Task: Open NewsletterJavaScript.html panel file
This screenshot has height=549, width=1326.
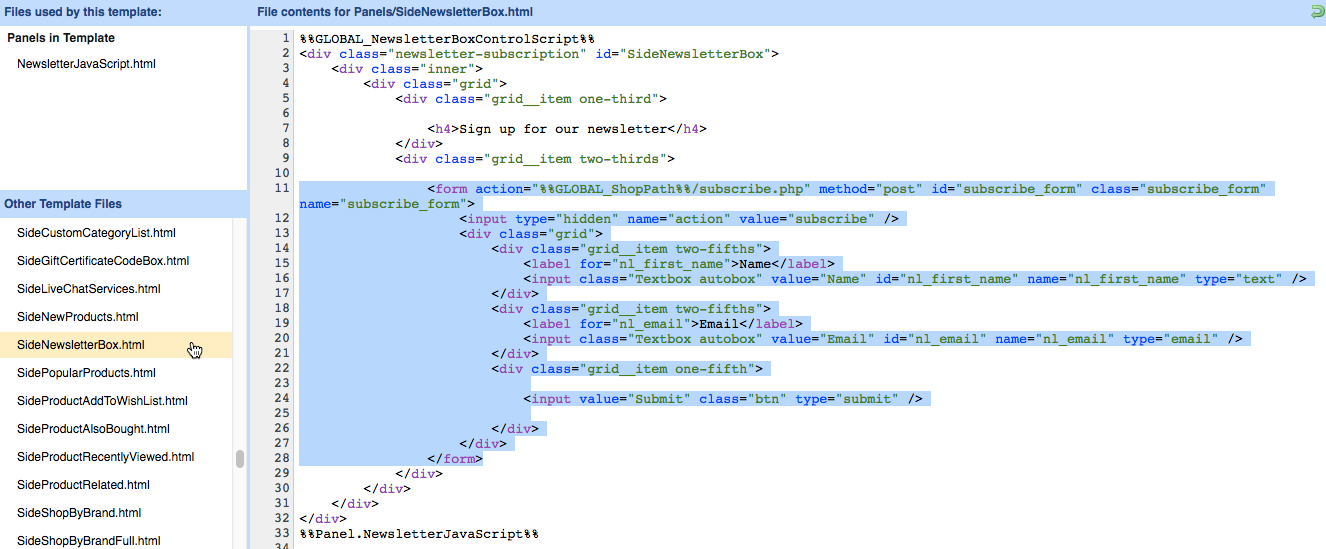Action: [86, 64]
